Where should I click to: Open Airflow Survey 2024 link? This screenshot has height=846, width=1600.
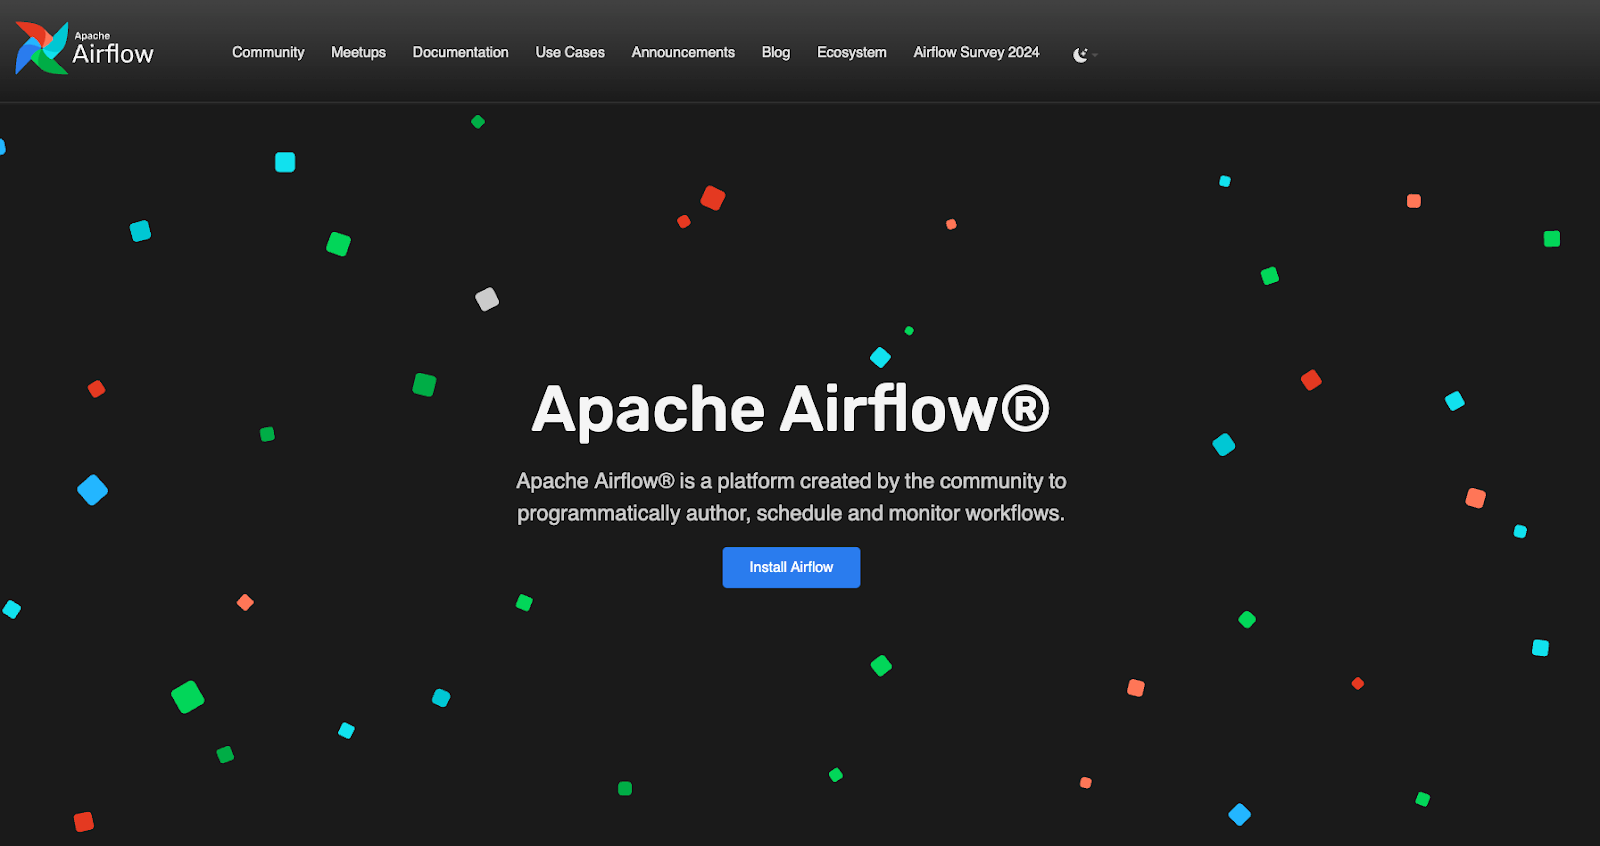(976, 52)
